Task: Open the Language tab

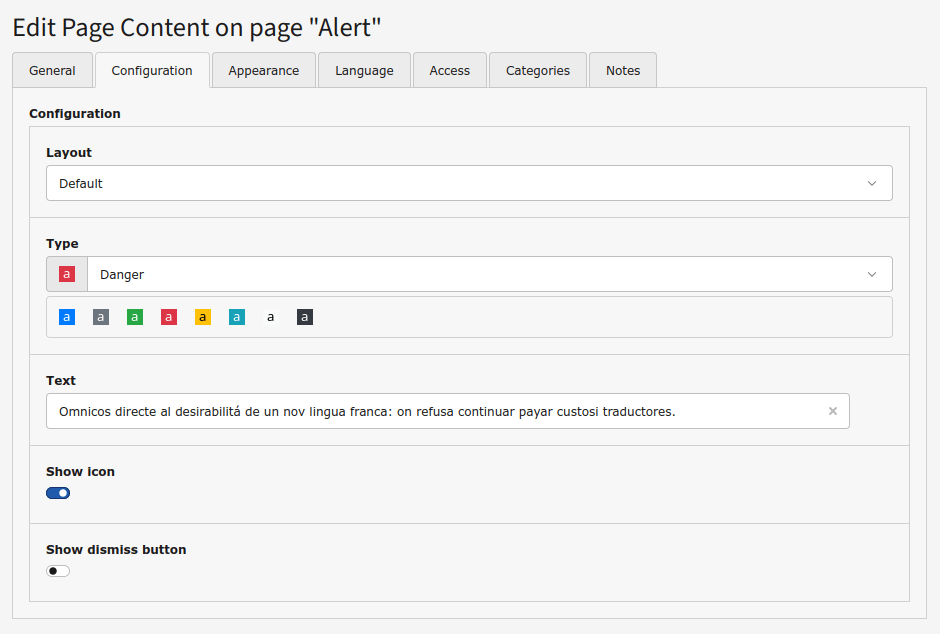Action: tap(364, 71)
